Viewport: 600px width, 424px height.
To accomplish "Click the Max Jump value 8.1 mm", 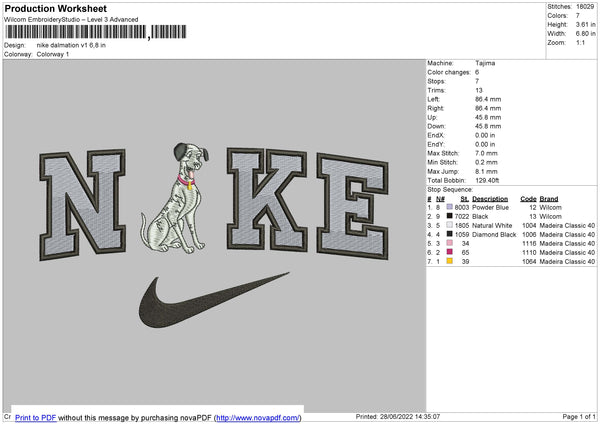I will tap(486, 171).
